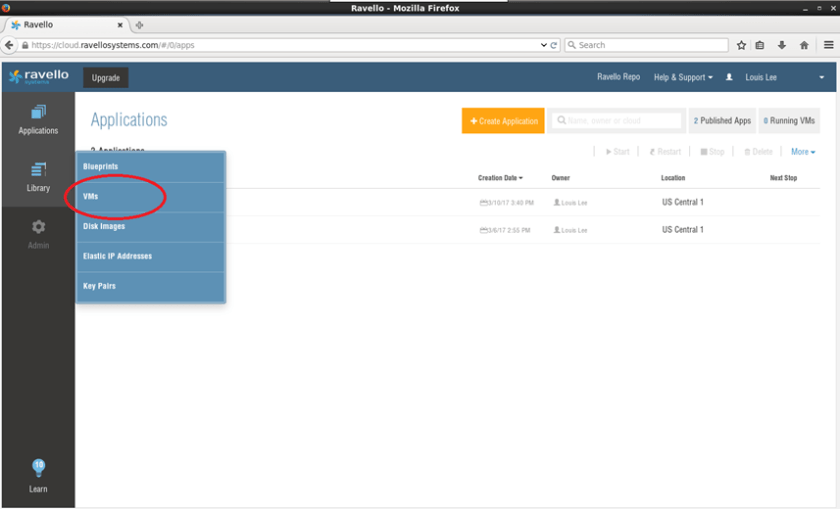Sort by the Creation Date column
Viewport: 840px width, 509px height.
500,178
